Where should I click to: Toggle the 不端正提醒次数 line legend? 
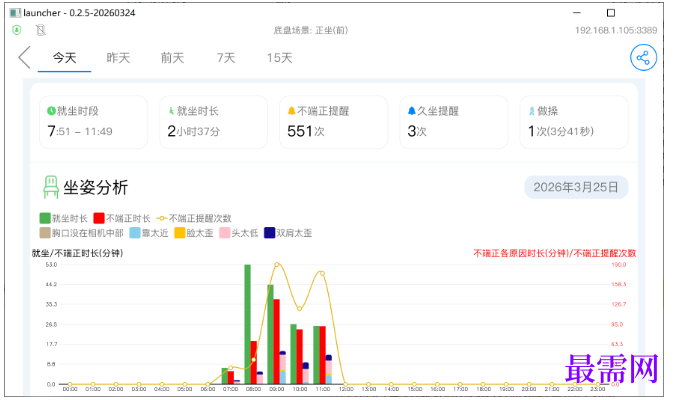(x=194, y=218)
